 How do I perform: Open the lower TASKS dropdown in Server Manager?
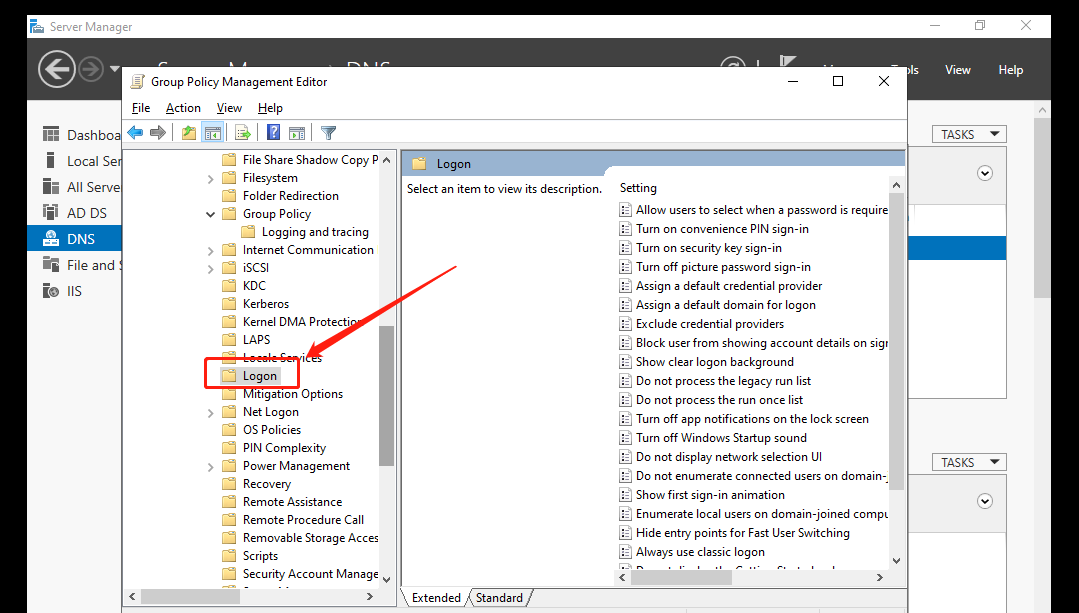tap(969, 462)
